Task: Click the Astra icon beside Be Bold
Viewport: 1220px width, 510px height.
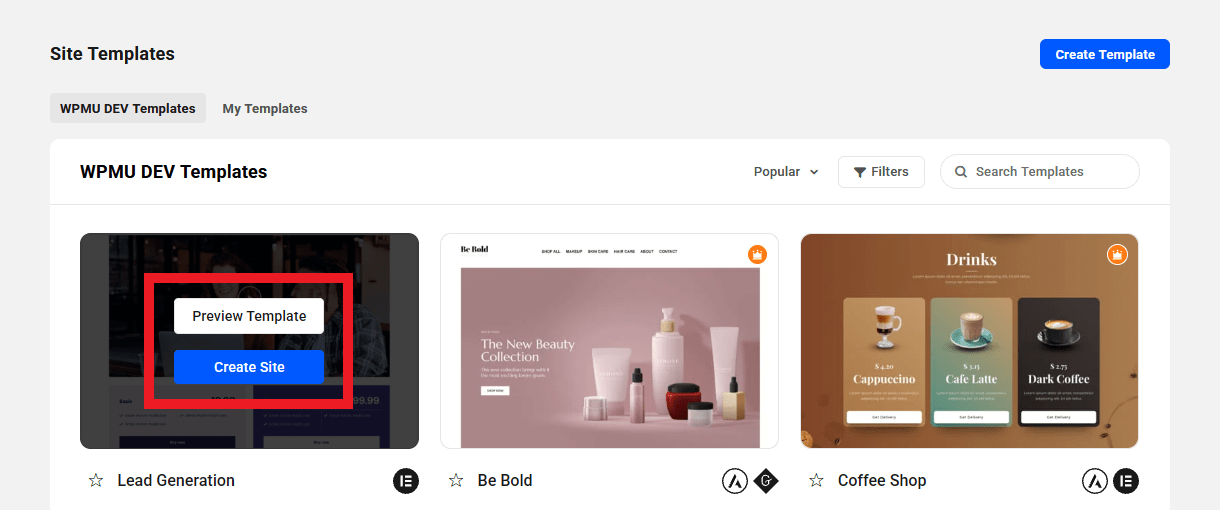Action: pyautogui.click(x=735, y=481)
